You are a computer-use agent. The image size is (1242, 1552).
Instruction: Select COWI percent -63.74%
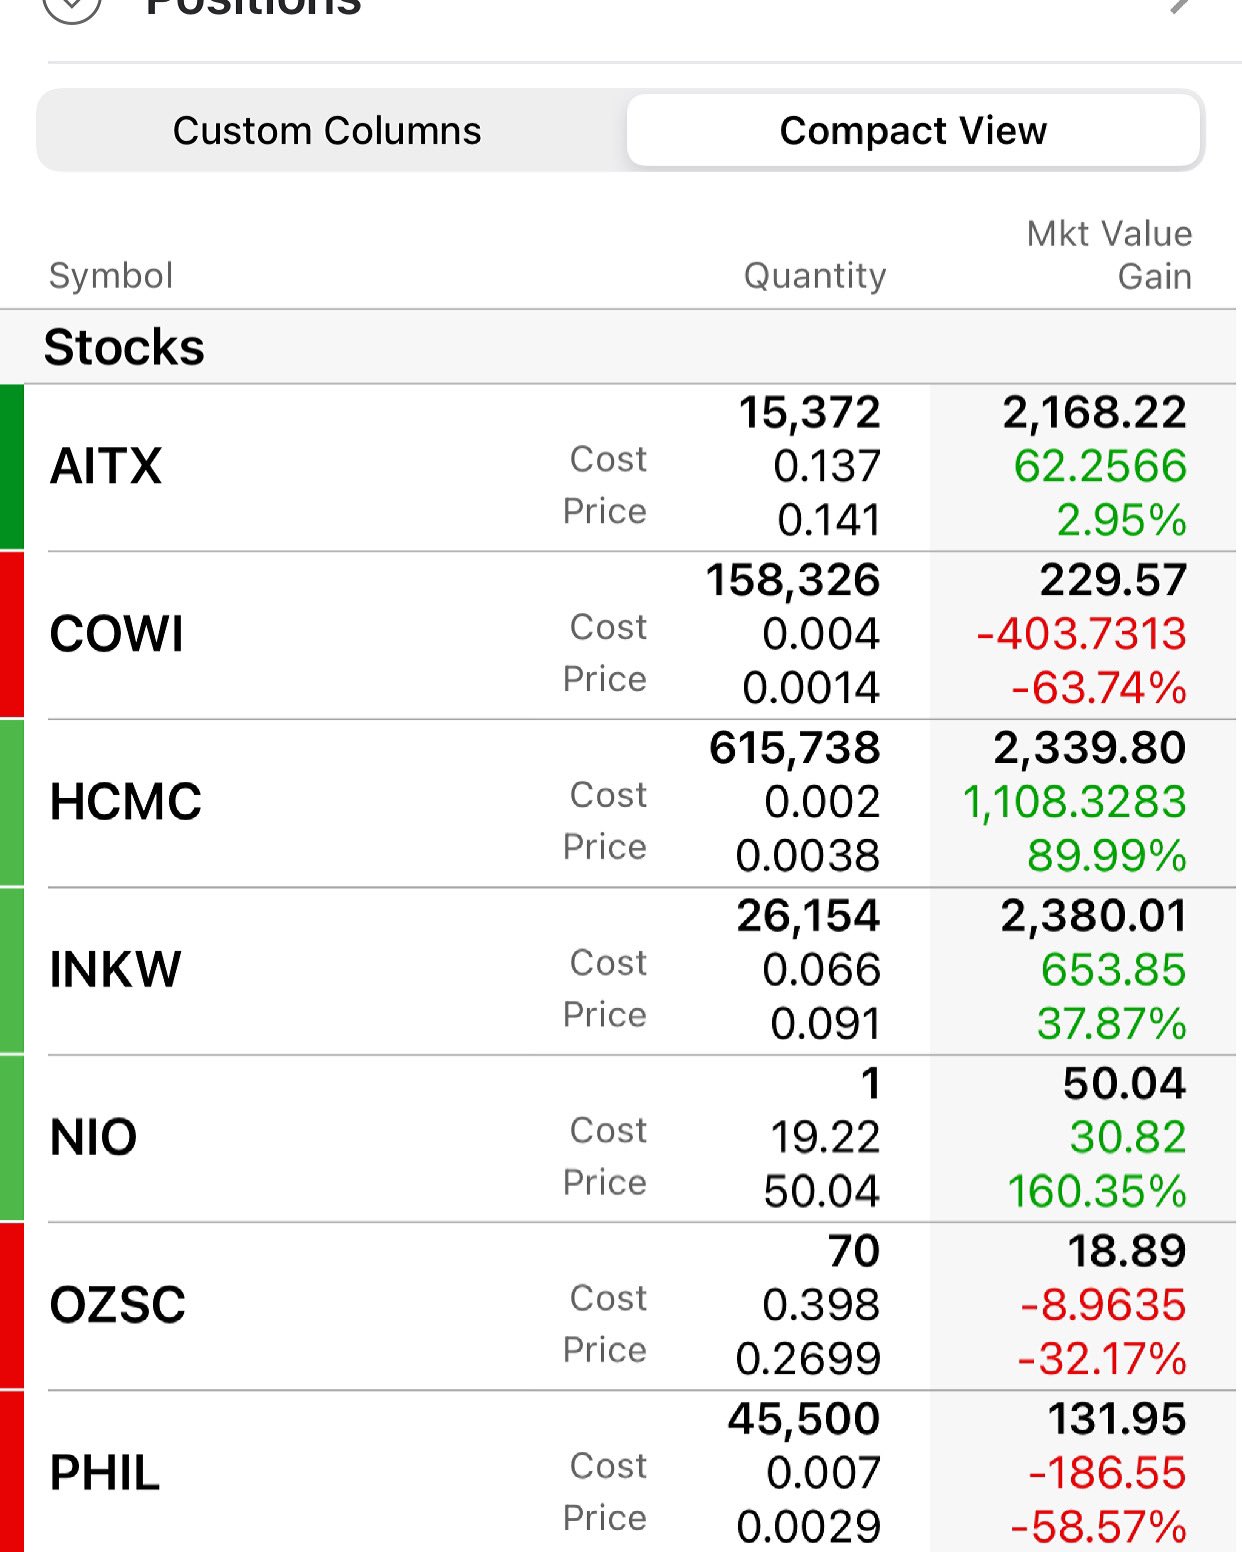pos(1098,688)
